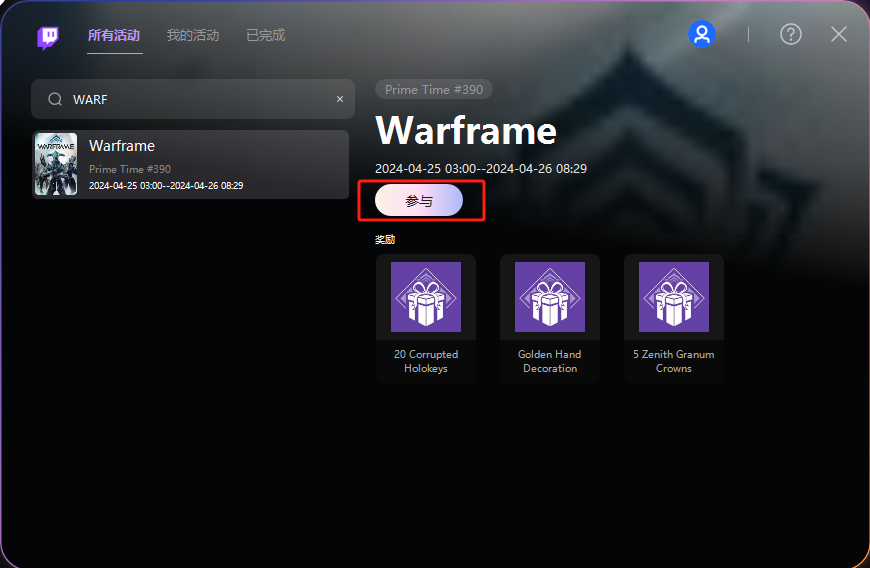Click the date range in the list entry

coord(166,186)
